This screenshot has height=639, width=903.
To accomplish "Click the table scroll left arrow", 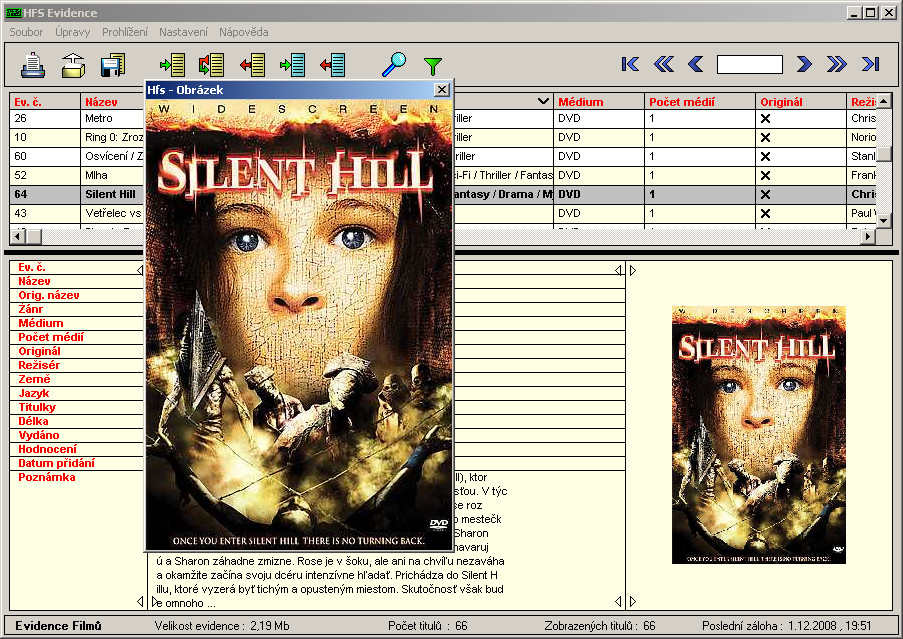I will 18,236.
